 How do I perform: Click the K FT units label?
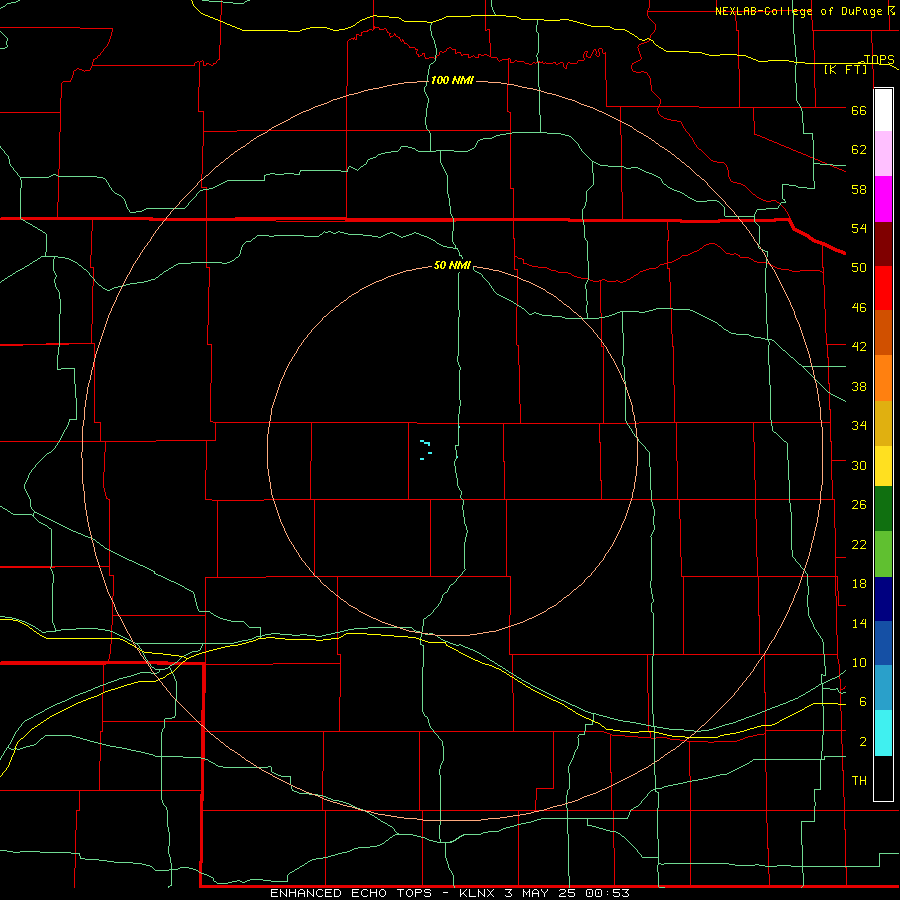846,69
